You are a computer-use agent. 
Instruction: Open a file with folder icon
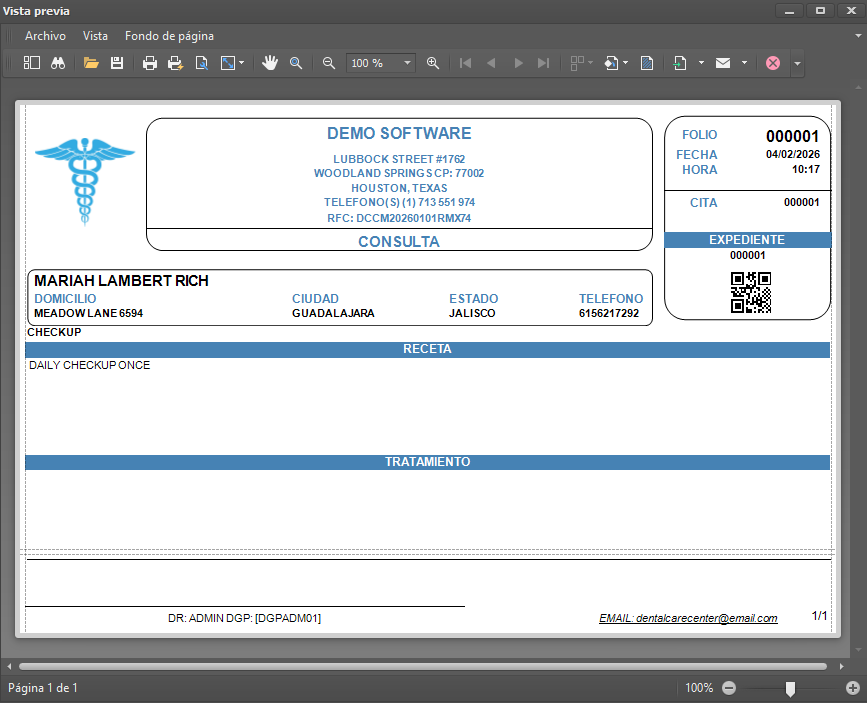[x=91, y=63]
